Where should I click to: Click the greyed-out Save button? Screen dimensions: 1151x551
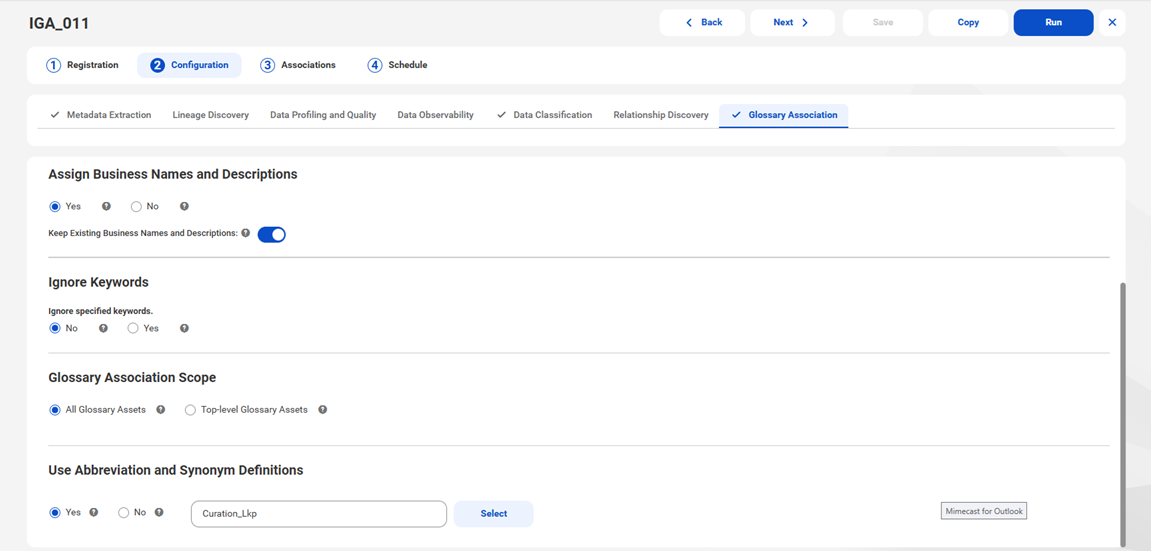(883, 23)
